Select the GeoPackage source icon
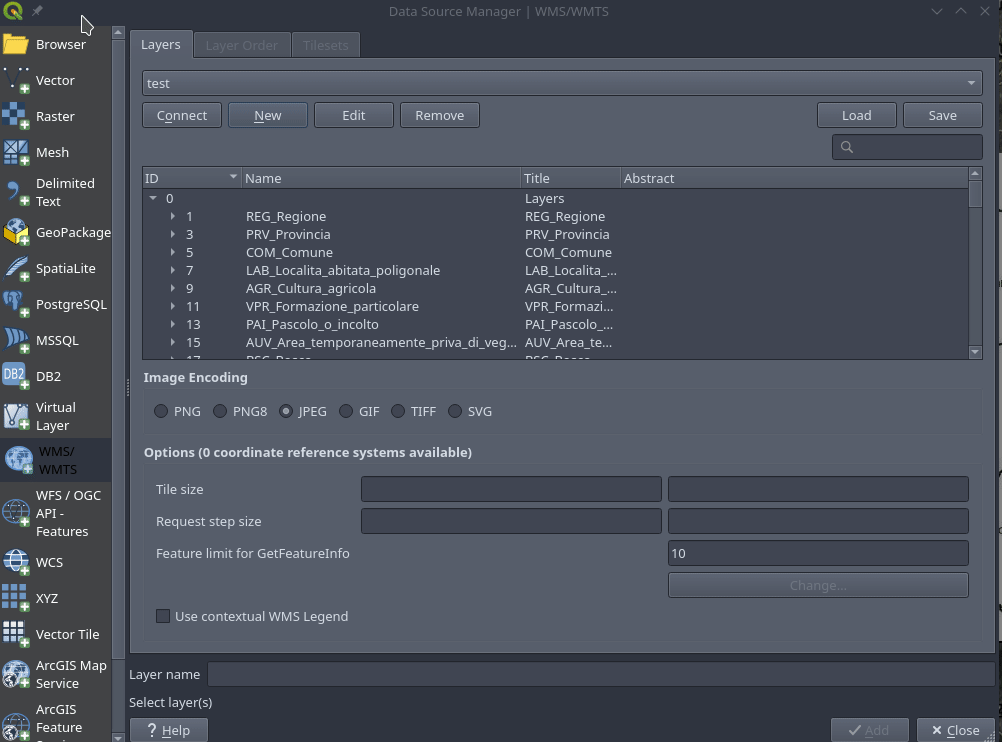Viewport: 1002px width, 742px height. 15,233
